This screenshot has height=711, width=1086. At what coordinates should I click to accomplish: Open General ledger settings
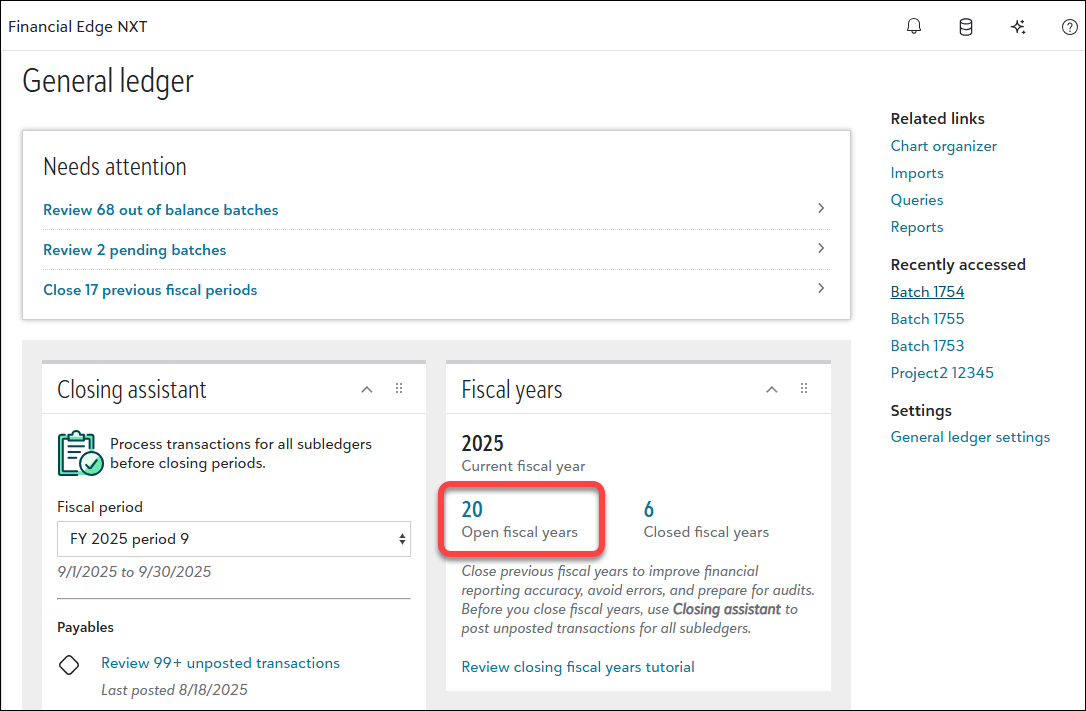tap(970, 437)
